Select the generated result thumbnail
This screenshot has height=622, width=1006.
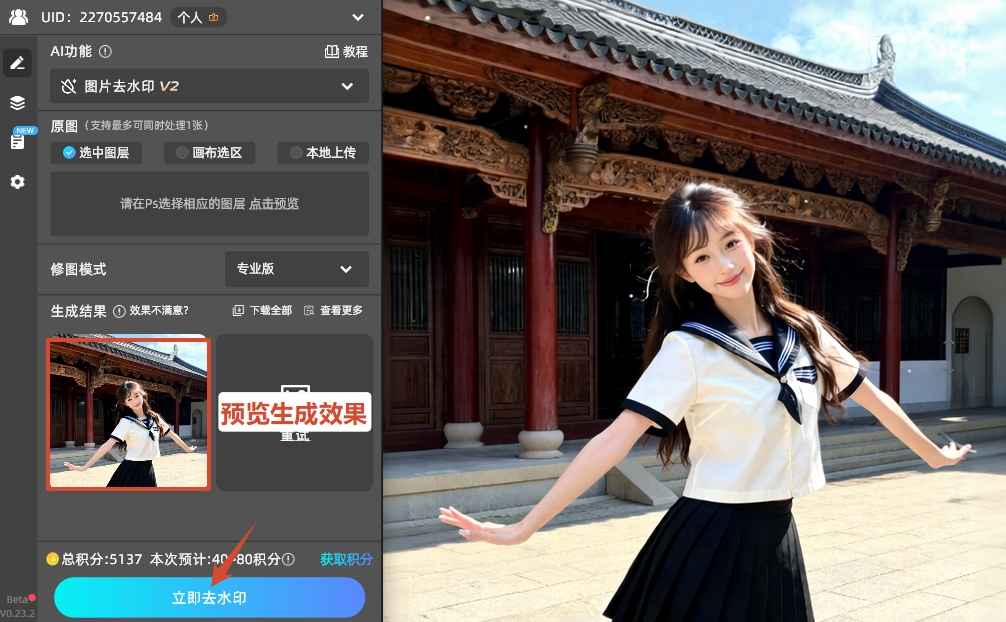[x=128, y=412]
